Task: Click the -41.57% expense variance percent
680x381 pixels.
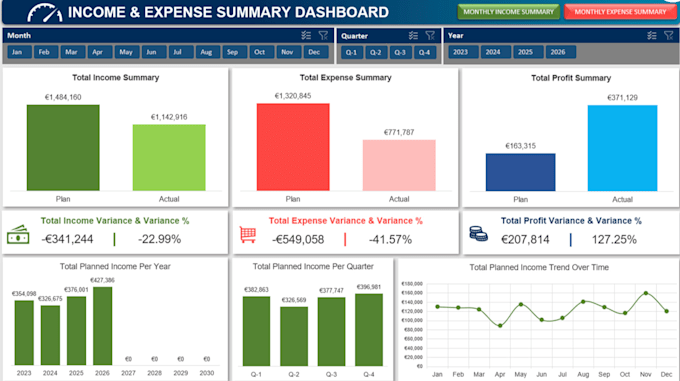Action: pyautogui.click(x=390, y=240)
